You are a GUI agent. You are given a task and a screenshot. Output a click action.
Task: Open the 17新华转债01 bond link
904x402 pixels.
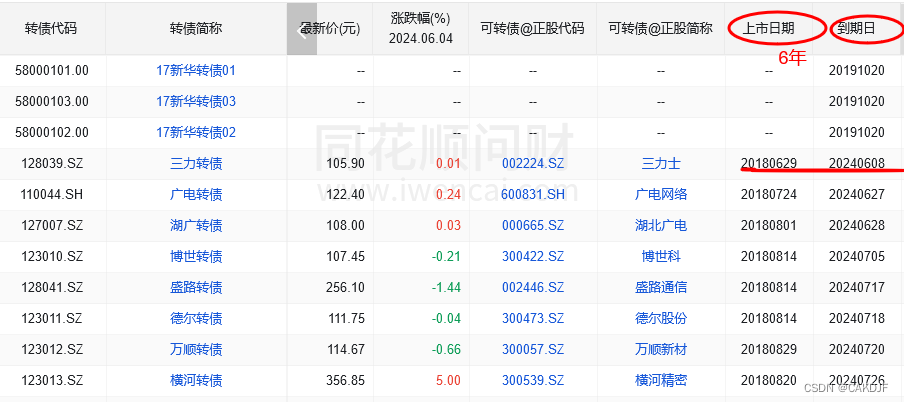(196, 71)
